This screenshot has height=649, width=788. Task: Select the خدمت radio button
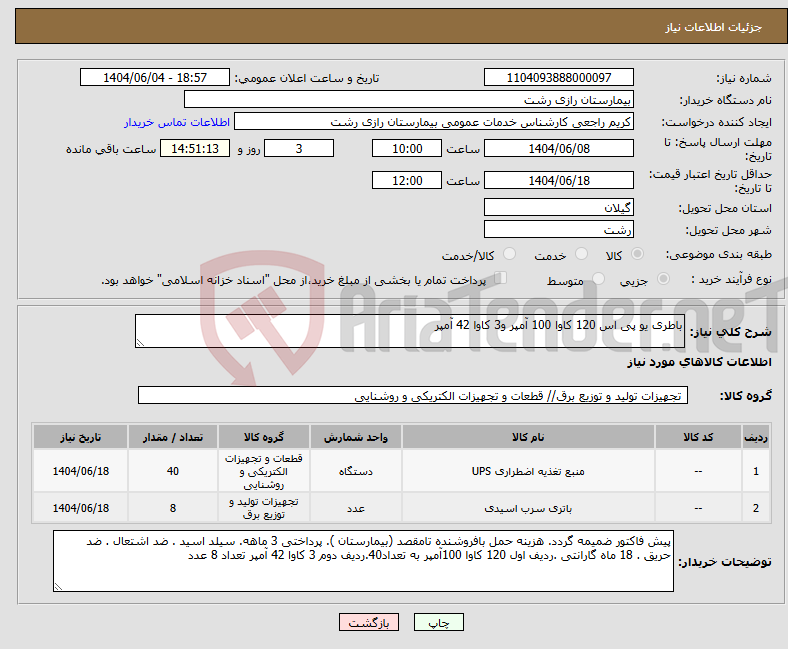[x=581, y=254]
